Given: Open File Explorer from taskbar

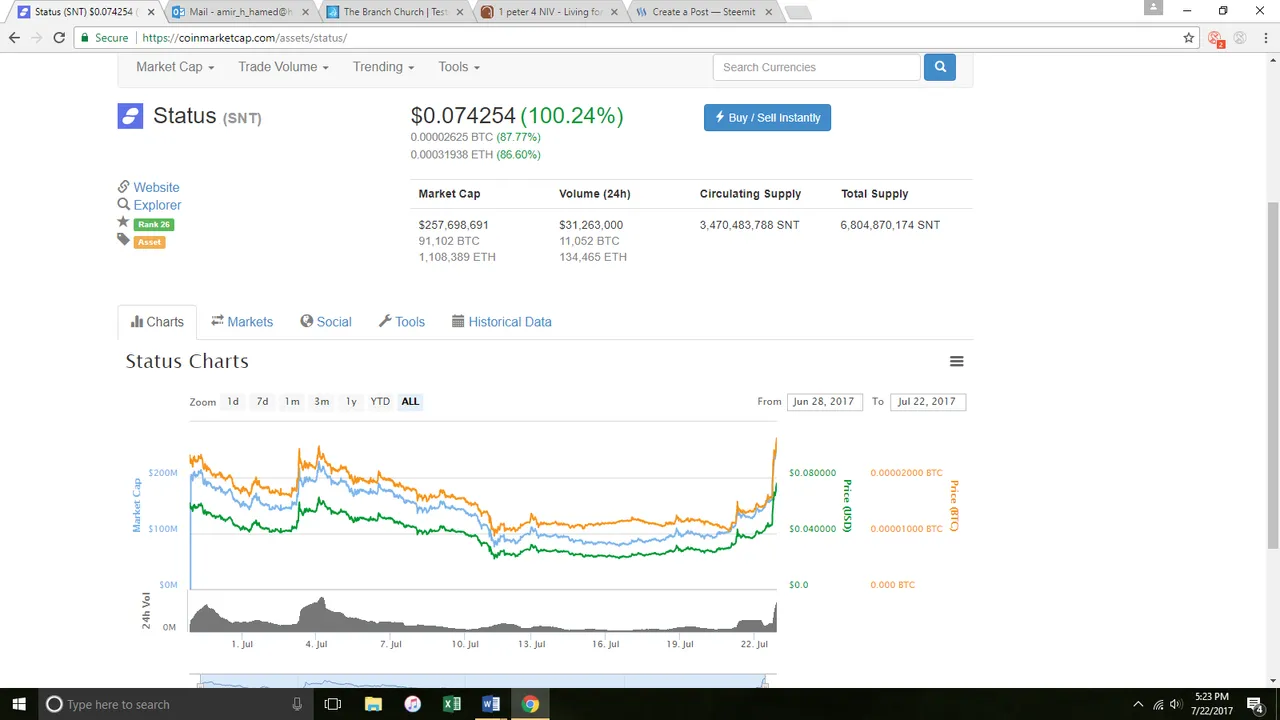Looking at the screenshot, I should tap(373, 704).
